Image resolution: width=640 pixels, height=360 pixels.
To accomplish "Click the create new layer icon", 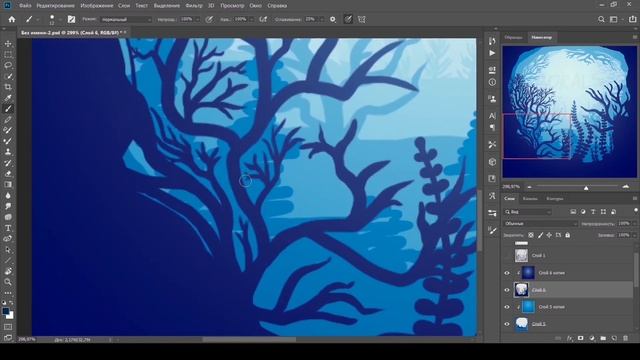I will click(x=614, y=338).
